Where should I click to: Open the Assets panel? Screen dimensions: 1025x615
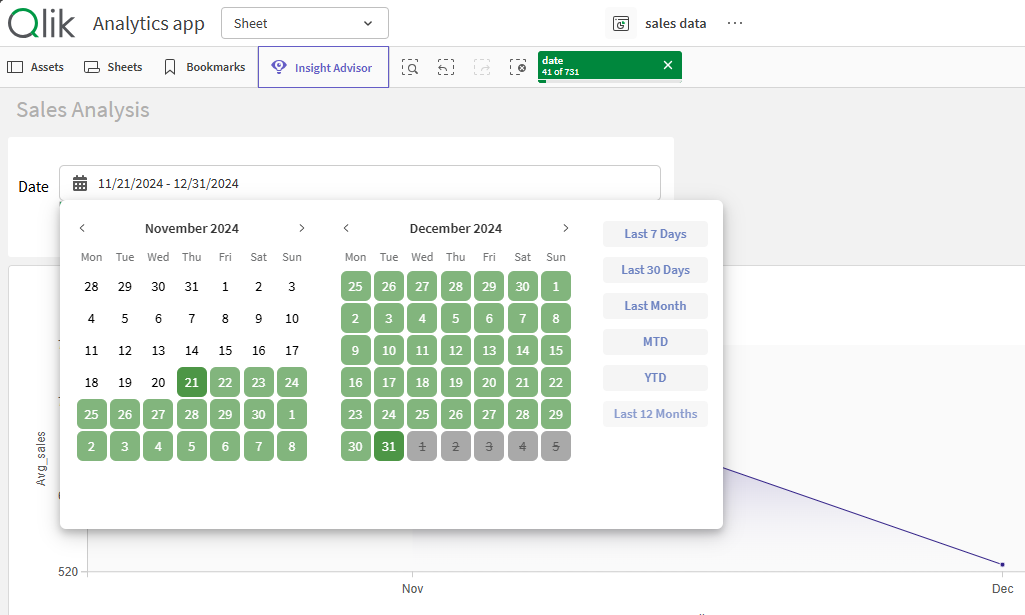(x=35, y=67)
